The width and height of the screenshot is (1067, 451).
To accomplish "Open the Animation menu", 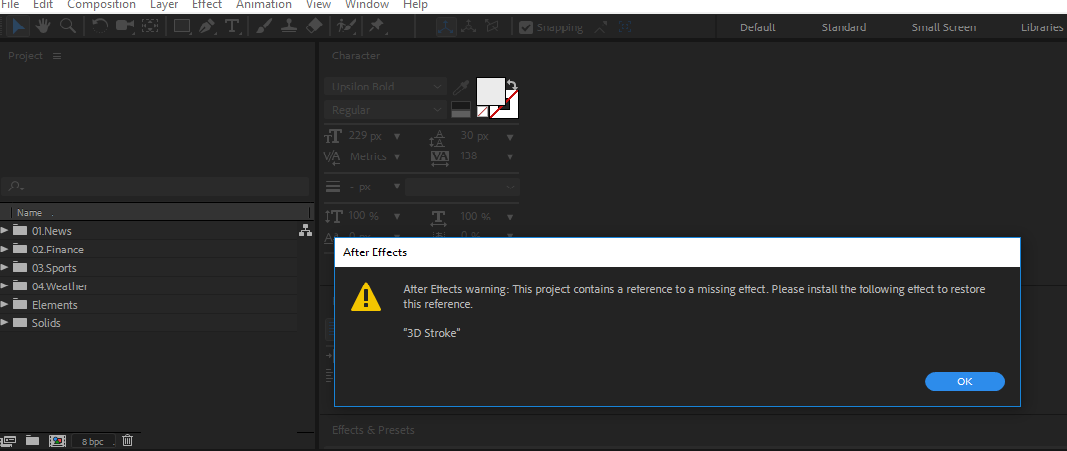I will click(264, 5).
